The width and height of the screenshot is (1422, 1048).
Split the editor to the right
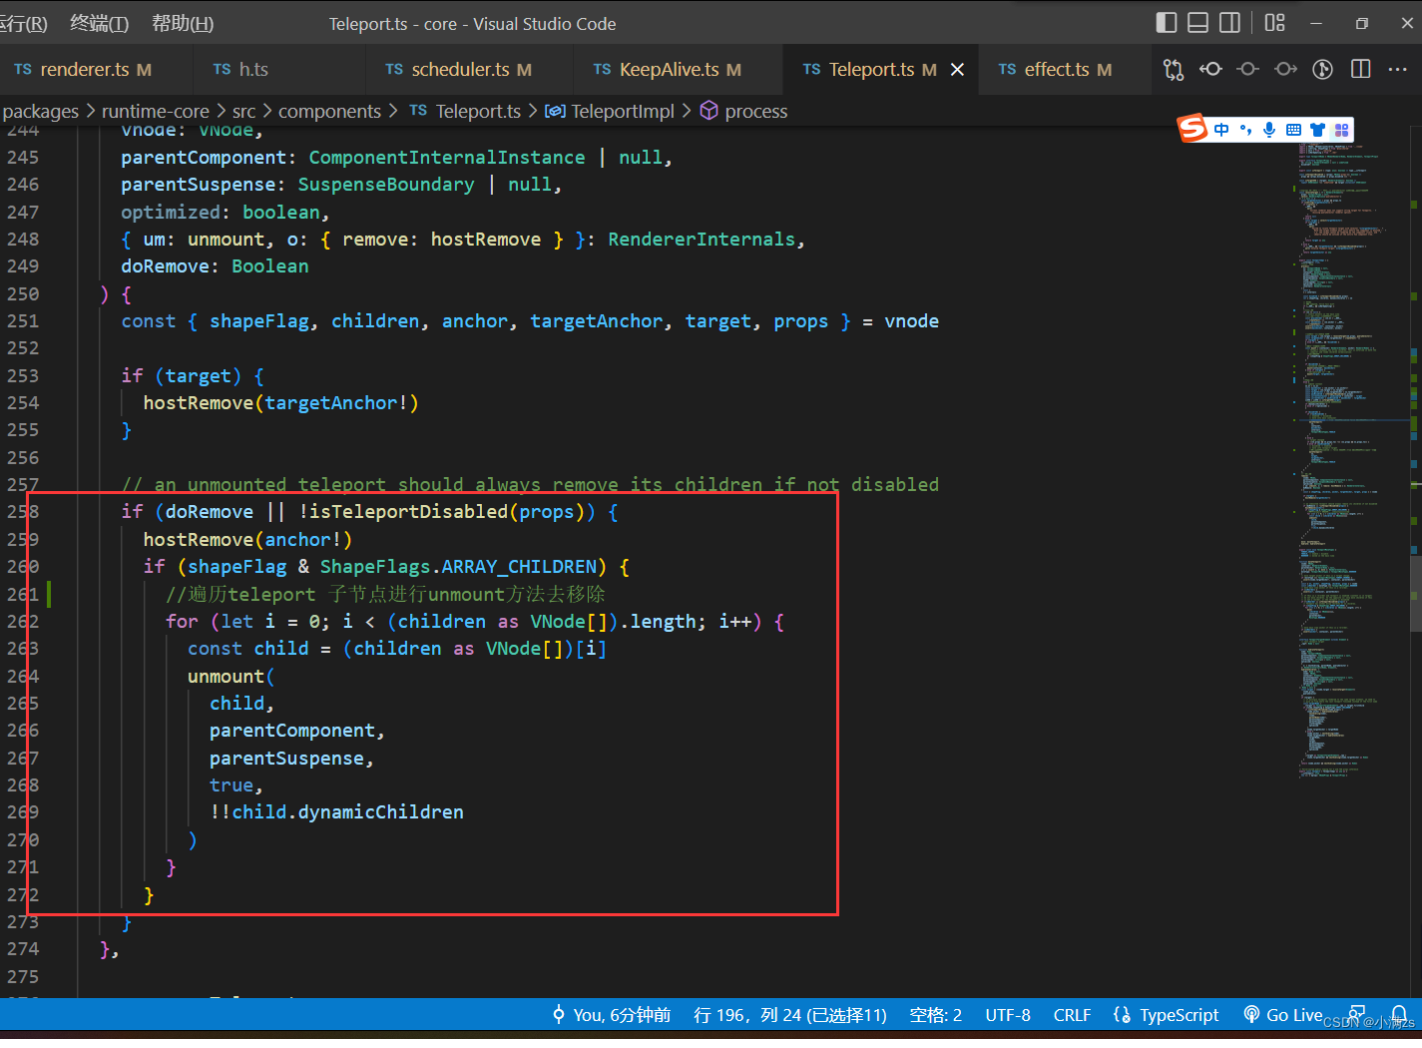1360,69
